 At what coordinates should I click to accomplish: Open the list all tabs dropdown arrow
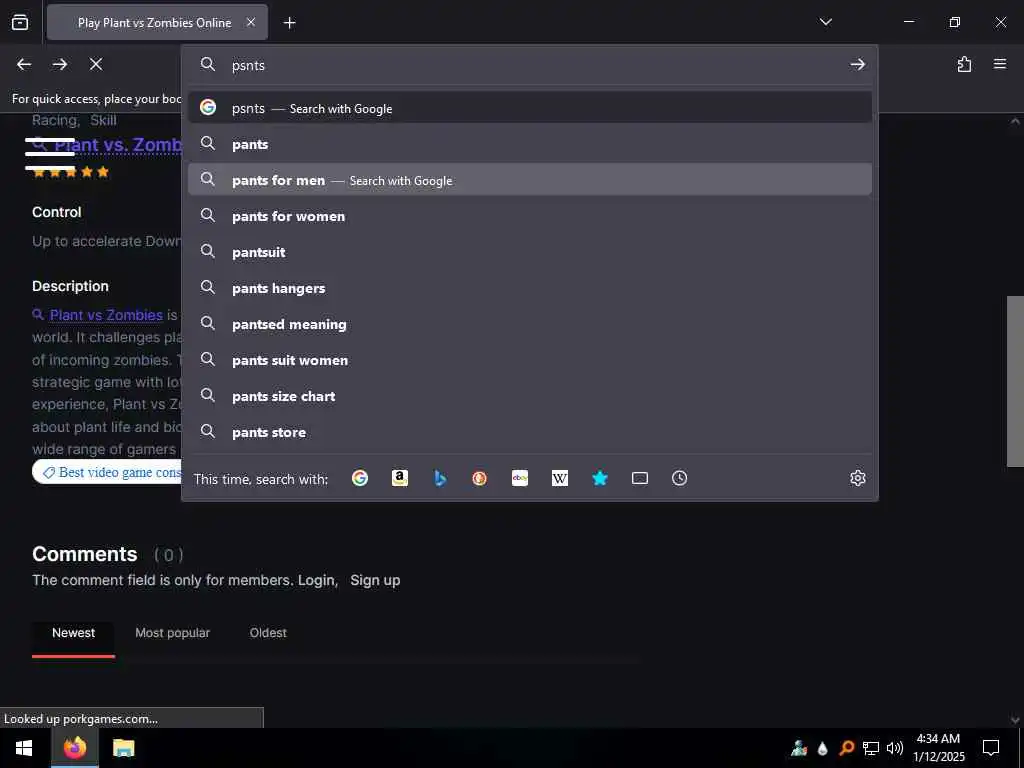825,22
